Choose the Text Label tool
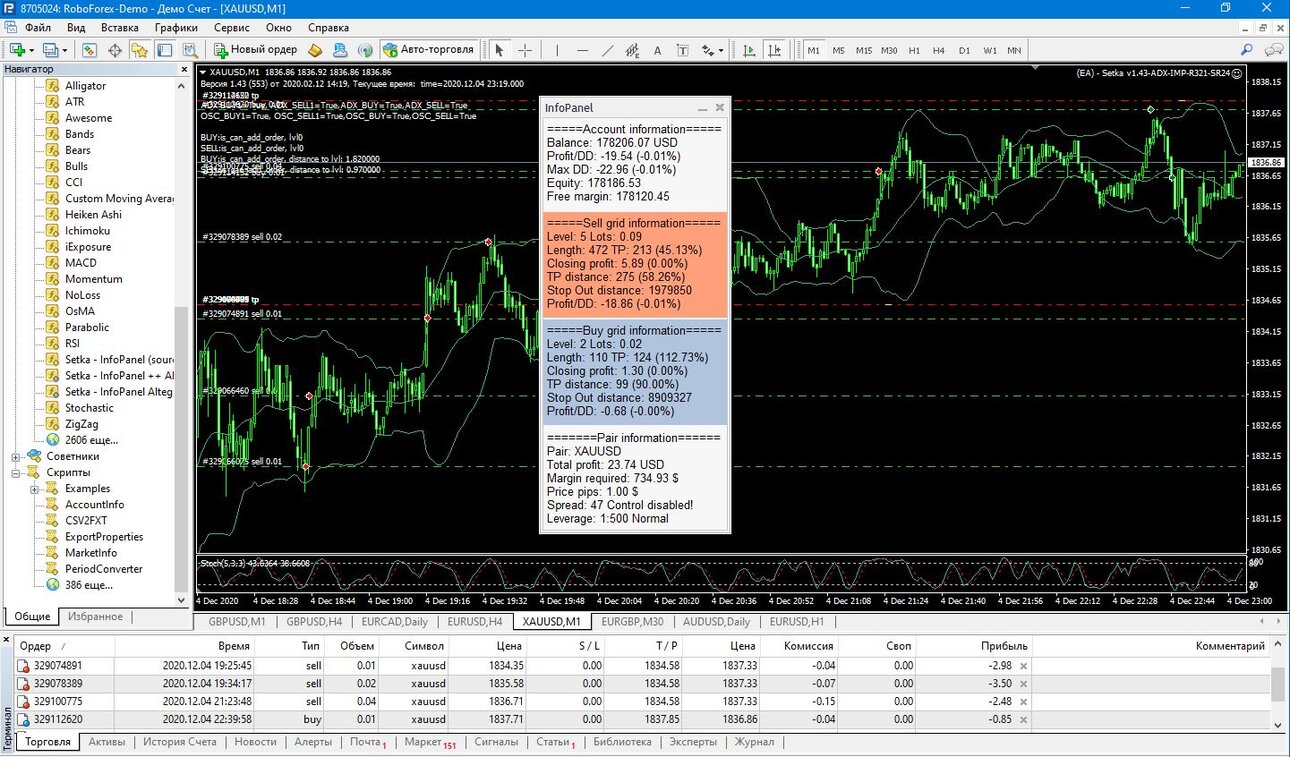The image size is (1290, 757). (x=682, y=49)
